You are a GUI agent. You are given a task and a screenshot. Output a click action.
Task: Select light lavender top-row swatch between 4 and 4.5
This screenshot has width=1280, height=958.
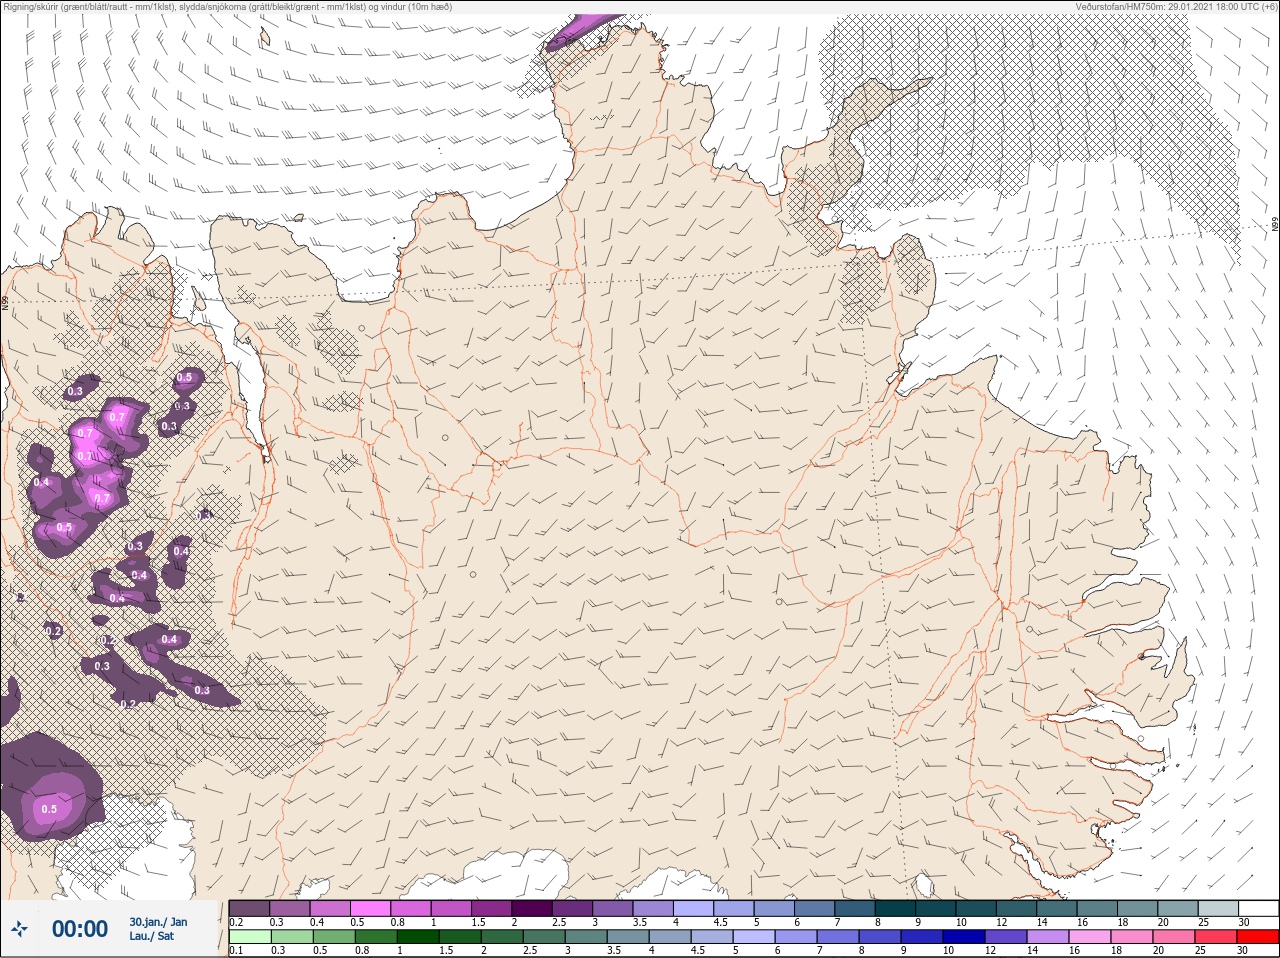click(695, 908)
